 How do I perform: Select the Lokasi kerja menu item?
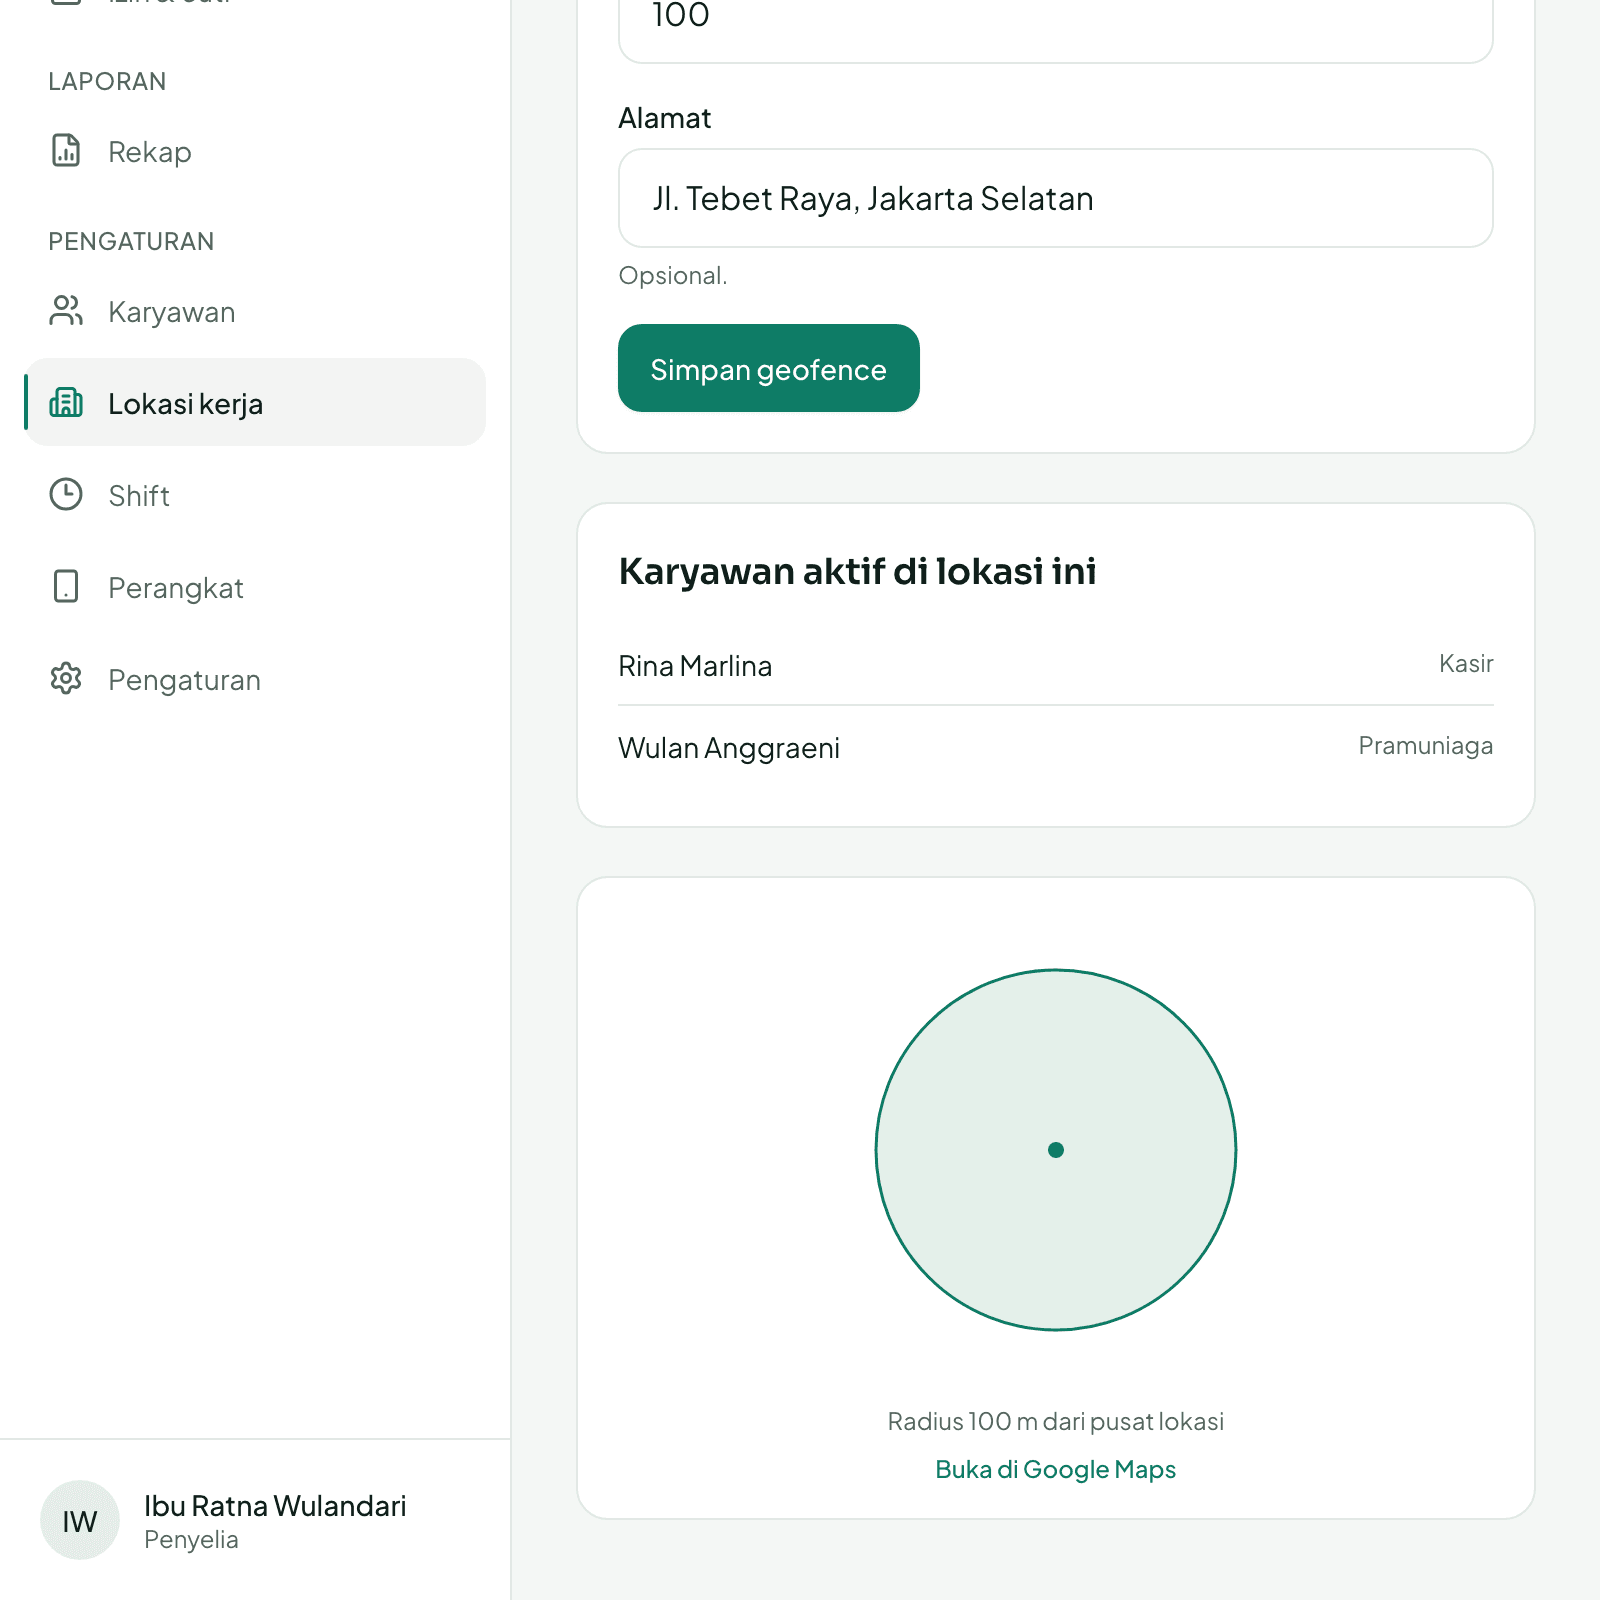click(255, 402)
